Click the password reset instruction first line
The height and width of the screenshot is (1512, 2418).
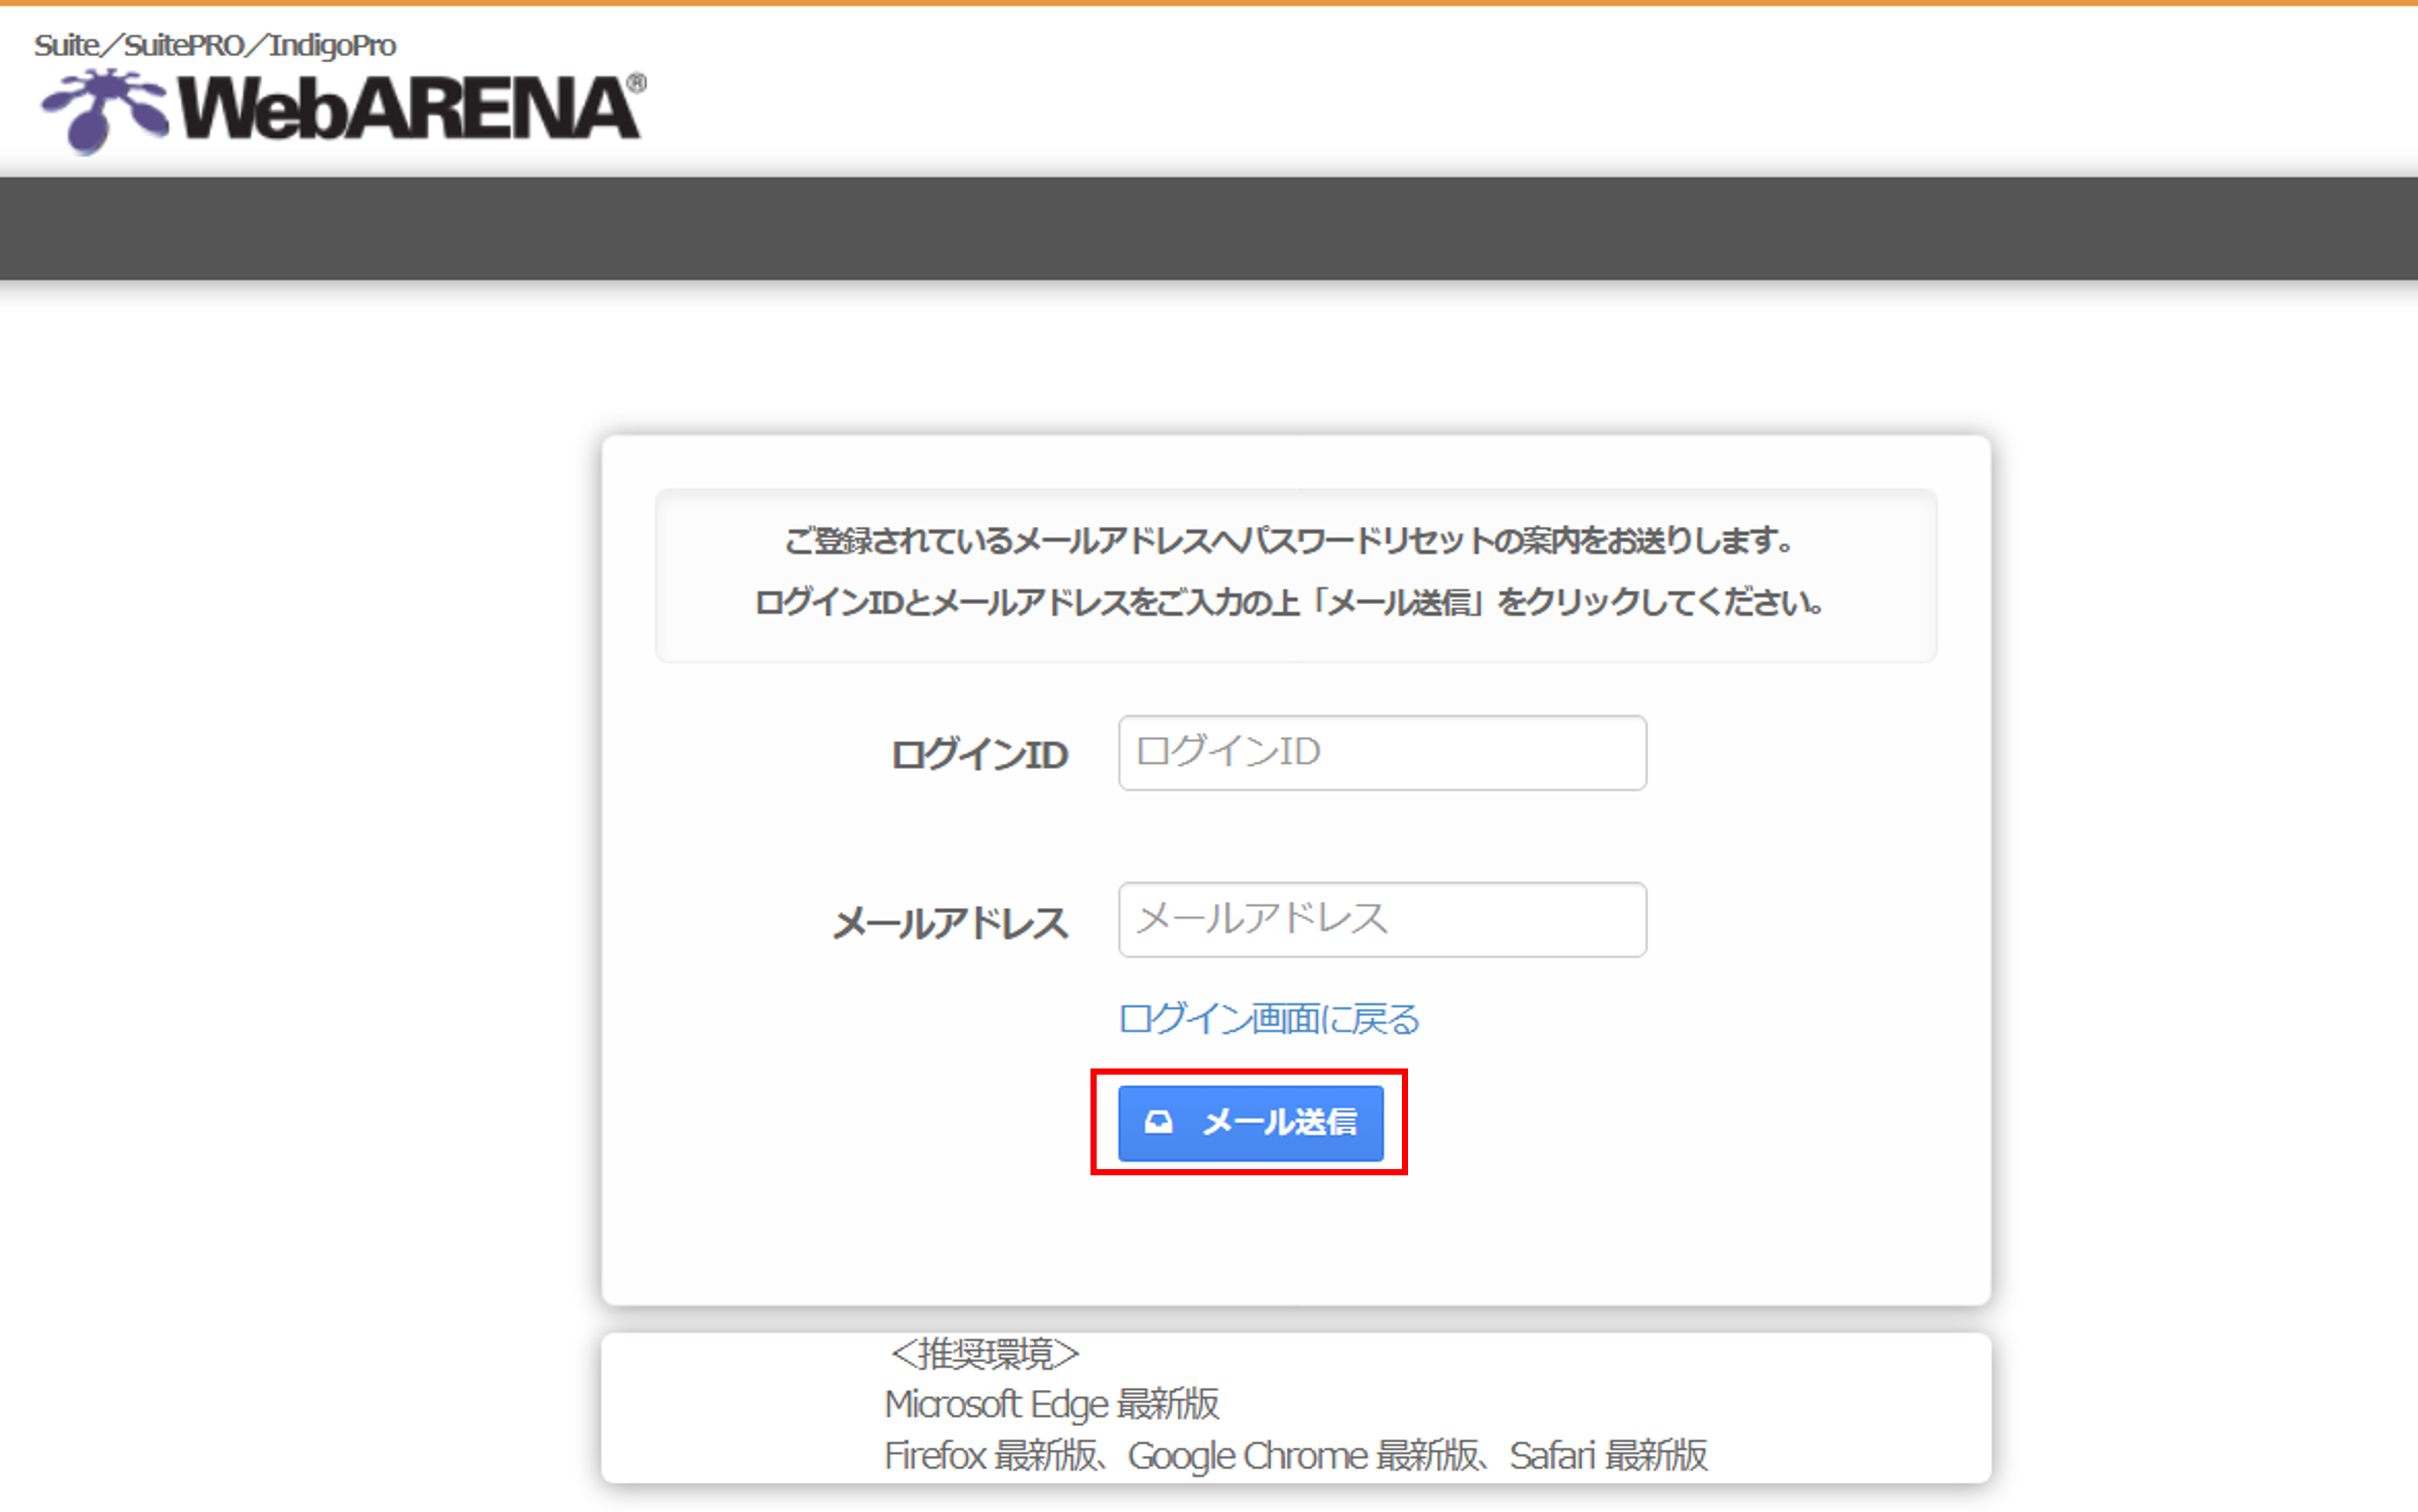[x=1288, y=541]
